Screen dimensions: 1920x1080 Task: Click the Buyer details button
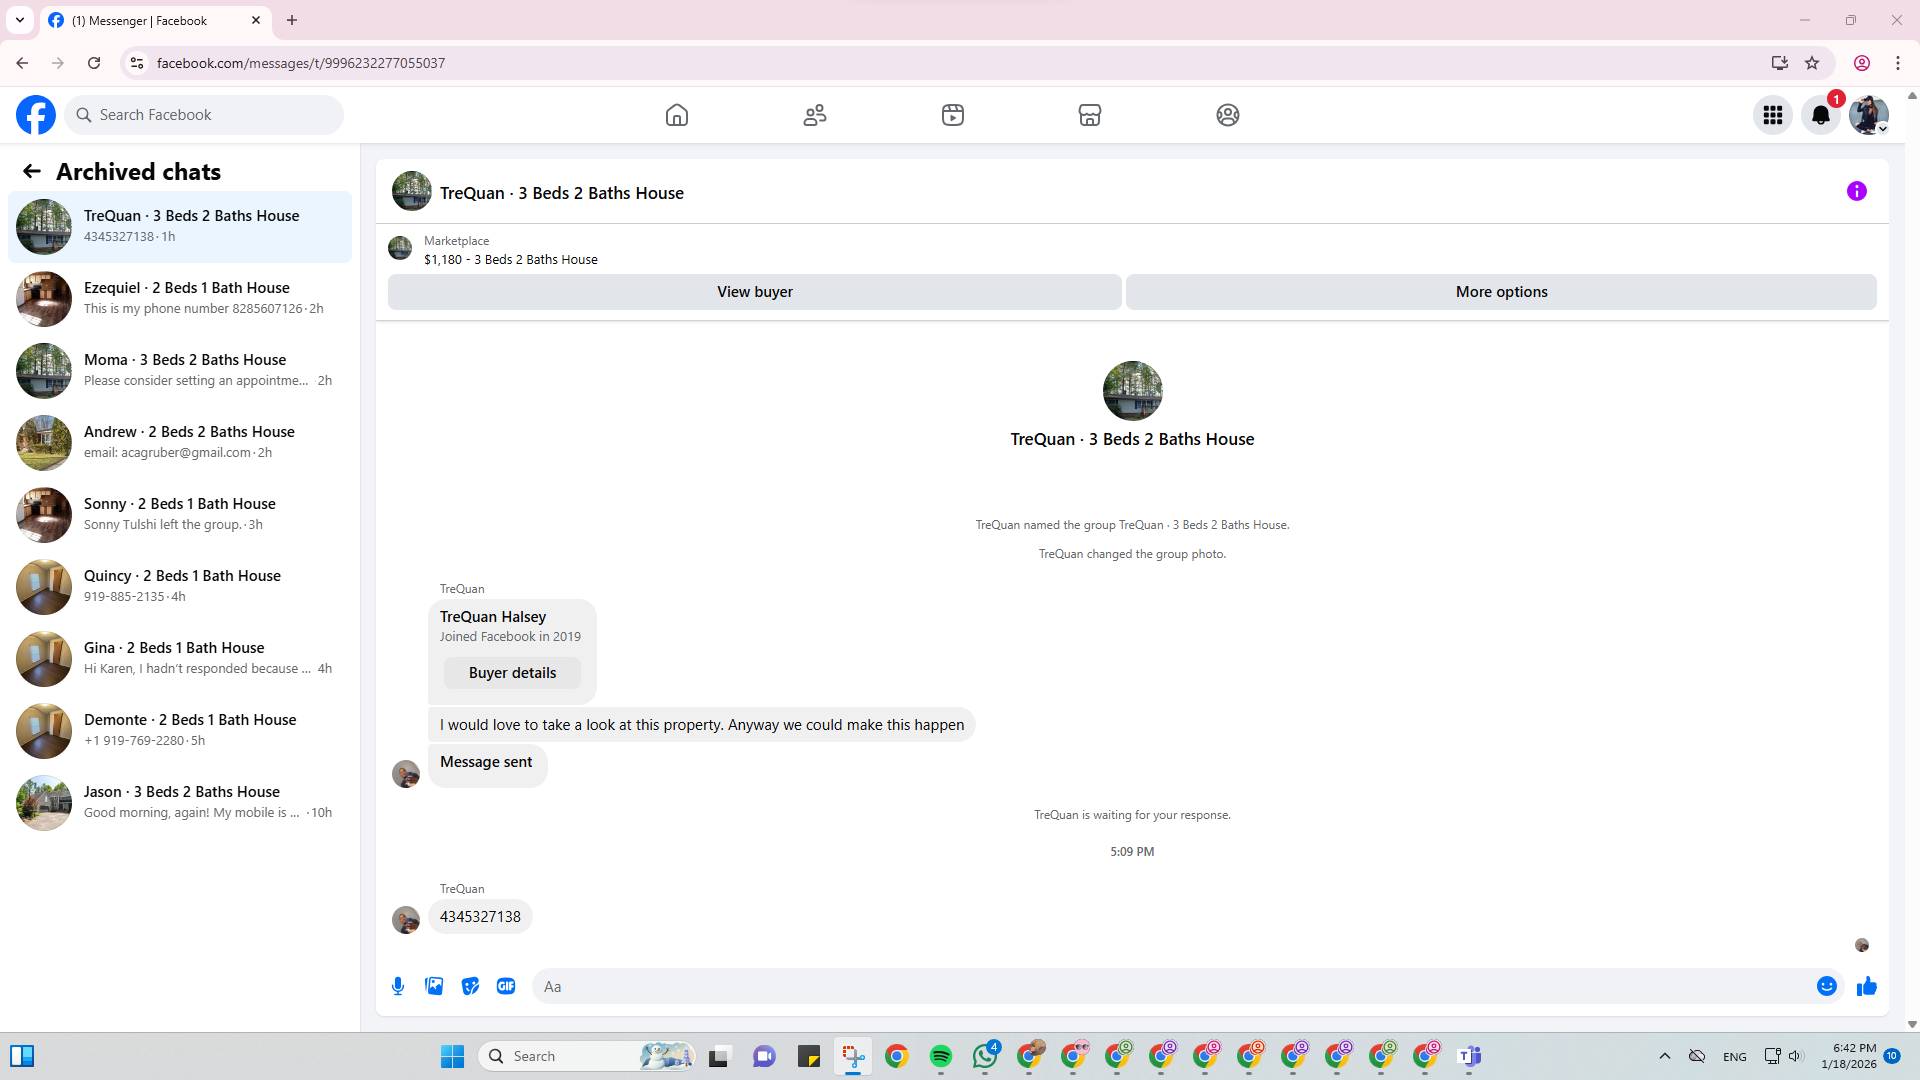512,673
